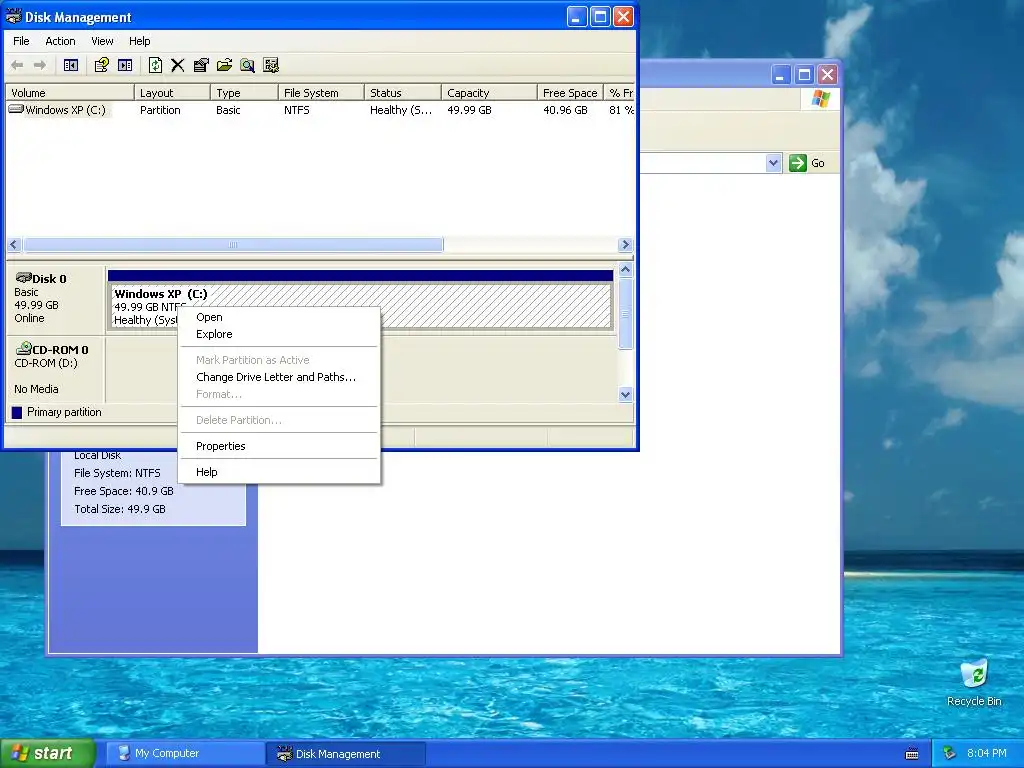Screen dimensions: 1024x768
Task: Click the Windows flag logo in My Computer
Action: point(820,99)
